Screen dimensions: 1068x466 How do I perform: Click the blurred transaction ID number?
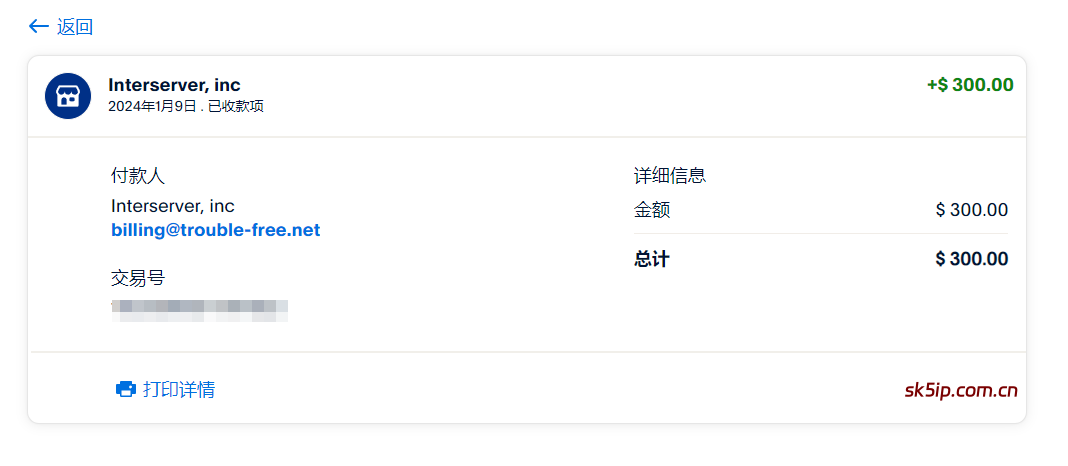tap(199, 309)
